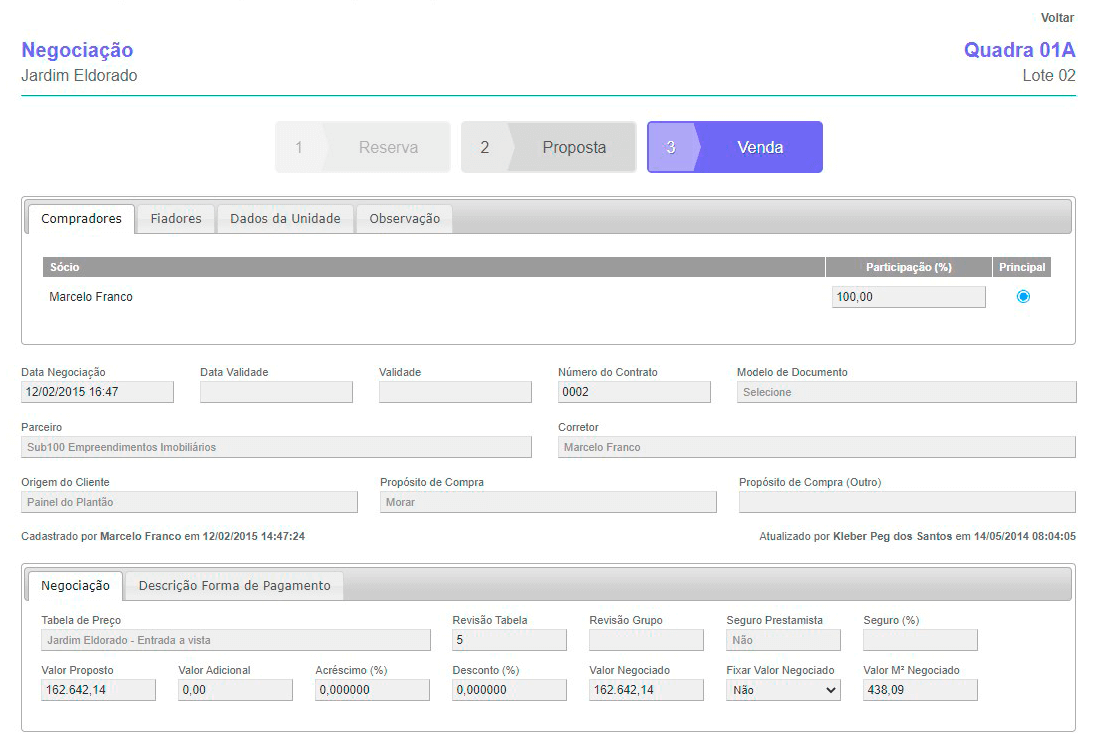This screenshot has width=1102, height=745.
Task: Select the Venda step button
Action: (735, 147)
